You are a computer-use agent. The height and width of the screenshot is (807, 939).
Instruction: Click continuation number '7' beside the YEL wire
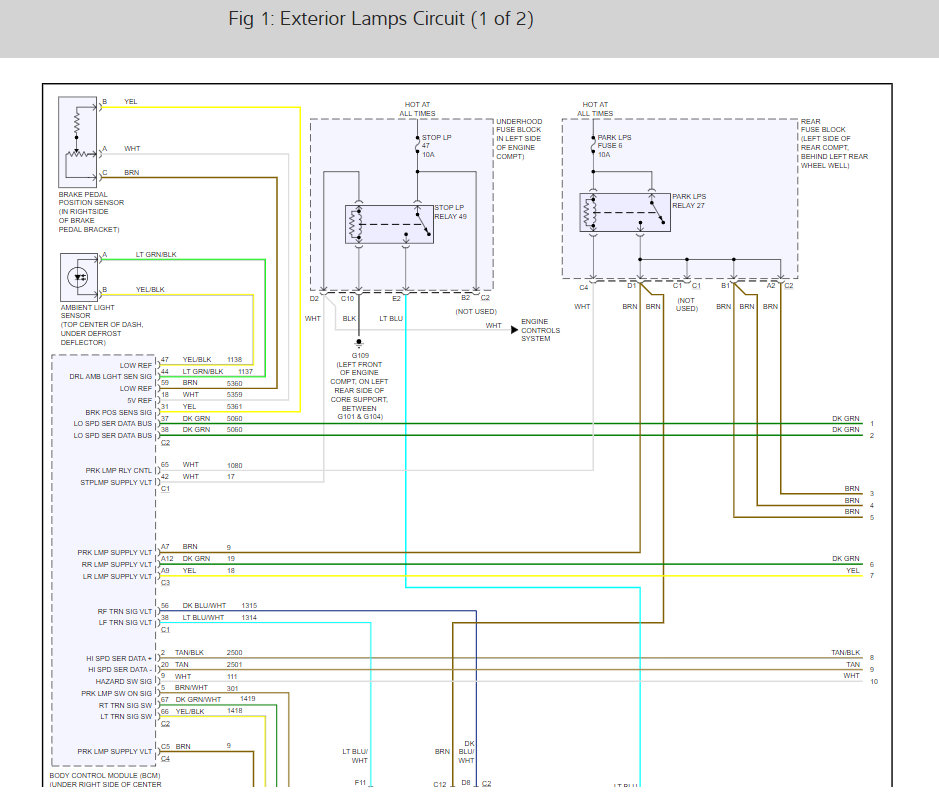pyautogui.click(x=872, y=576)
